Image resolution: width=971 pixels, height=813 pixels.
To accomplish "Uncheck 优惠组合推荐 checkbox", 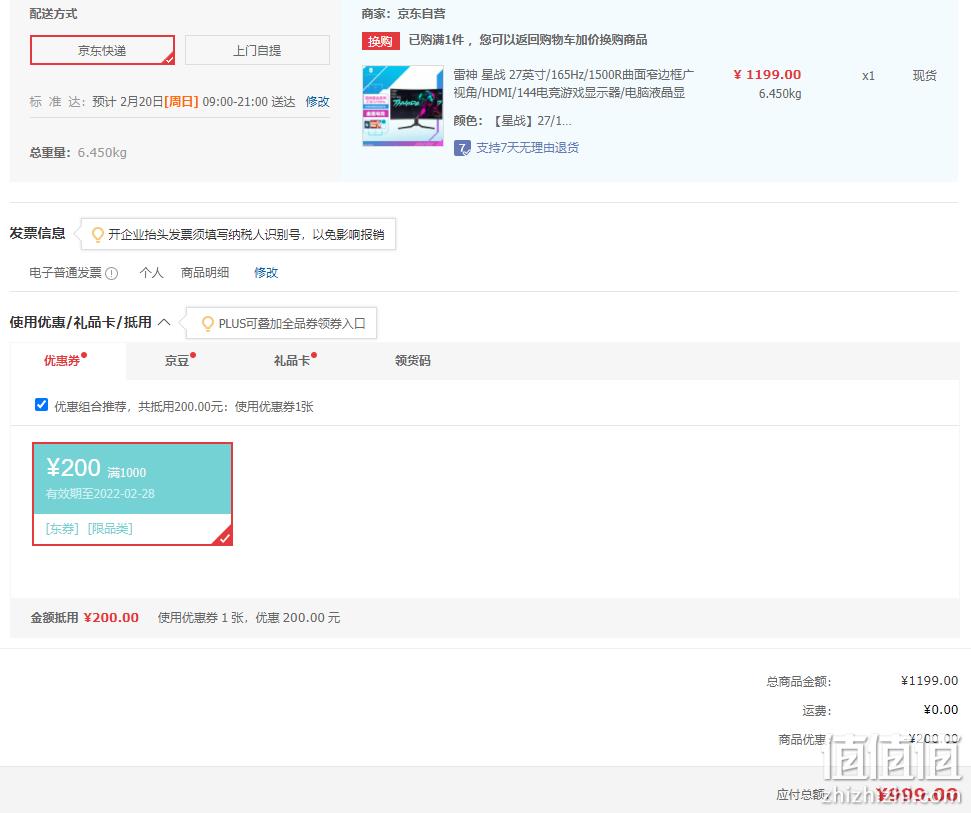I will pyautogui.click(x=41, y=405).
